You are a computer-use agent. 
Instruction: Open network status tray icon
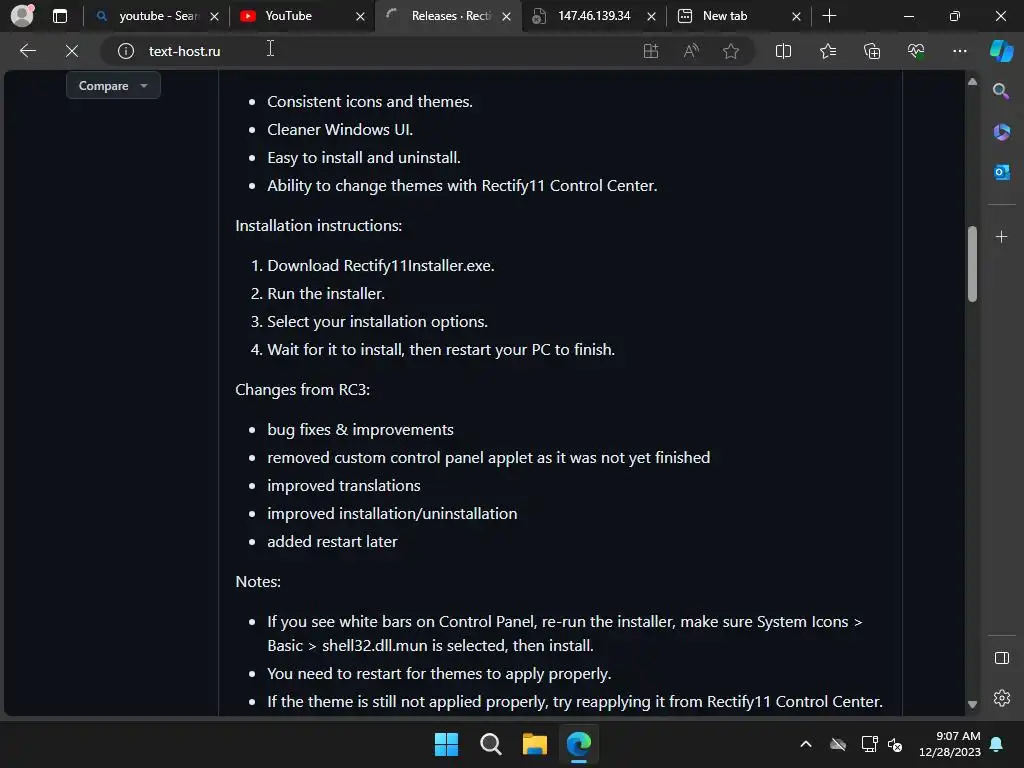coord(869,744)
